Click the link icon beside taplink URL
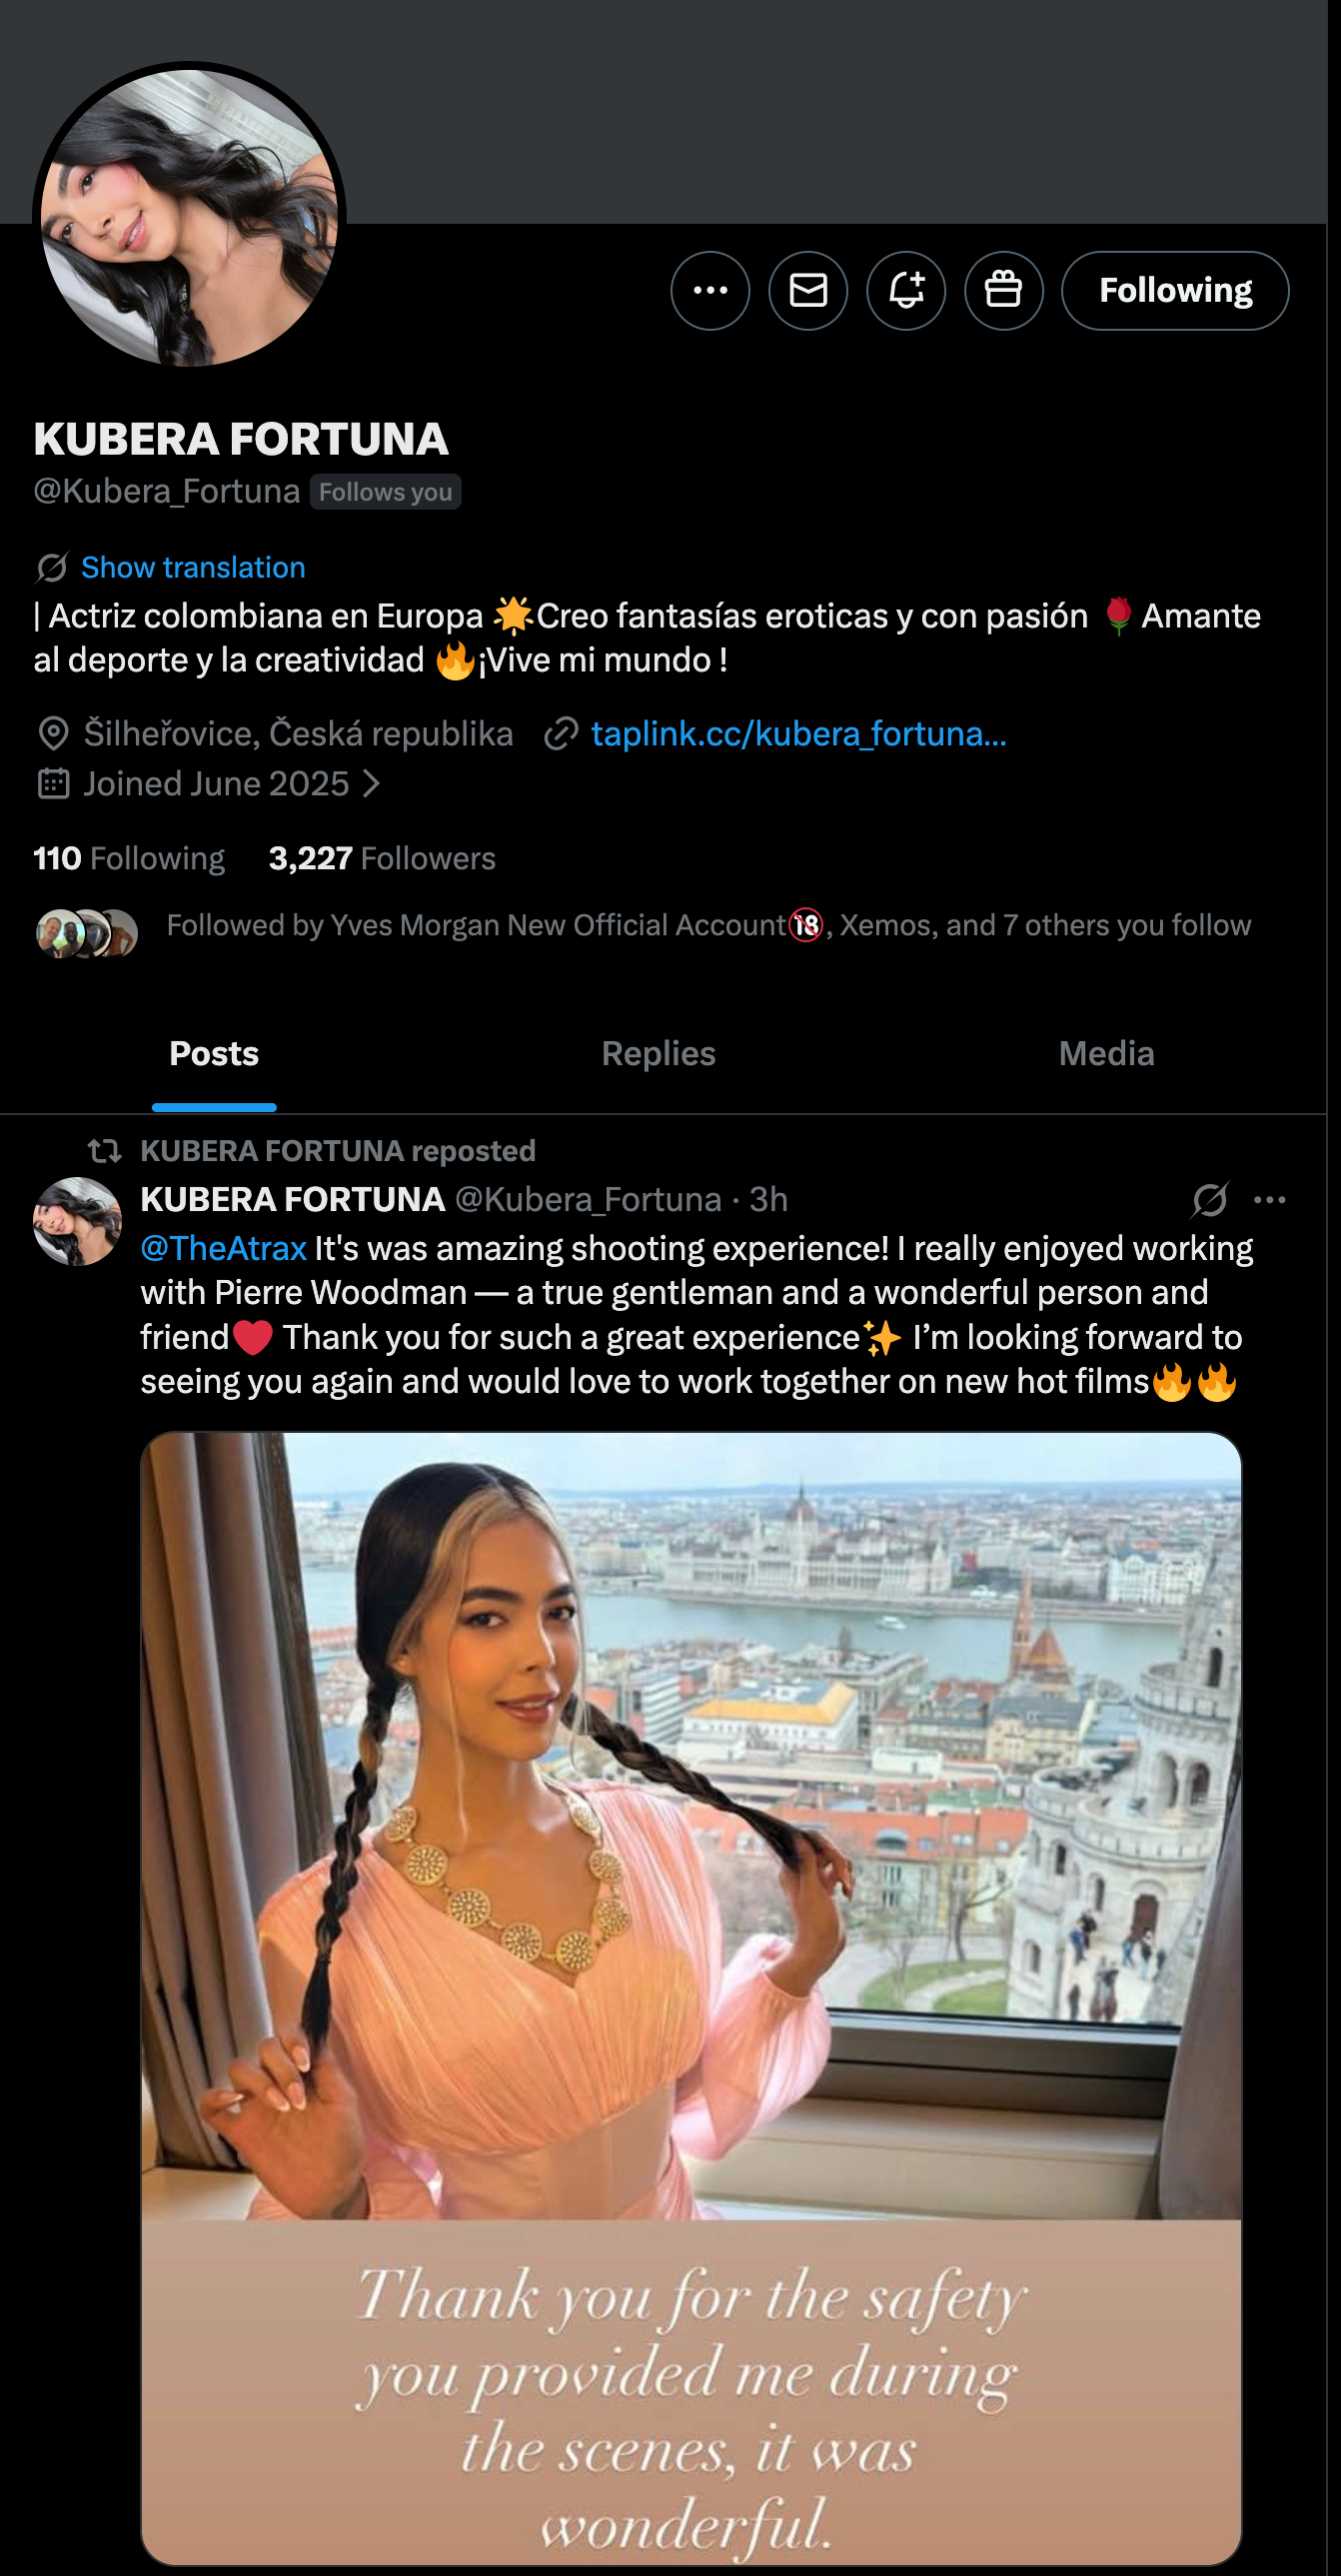Image resolution: width=1341 pixels, height=2576 pixels. click(561, 734)
